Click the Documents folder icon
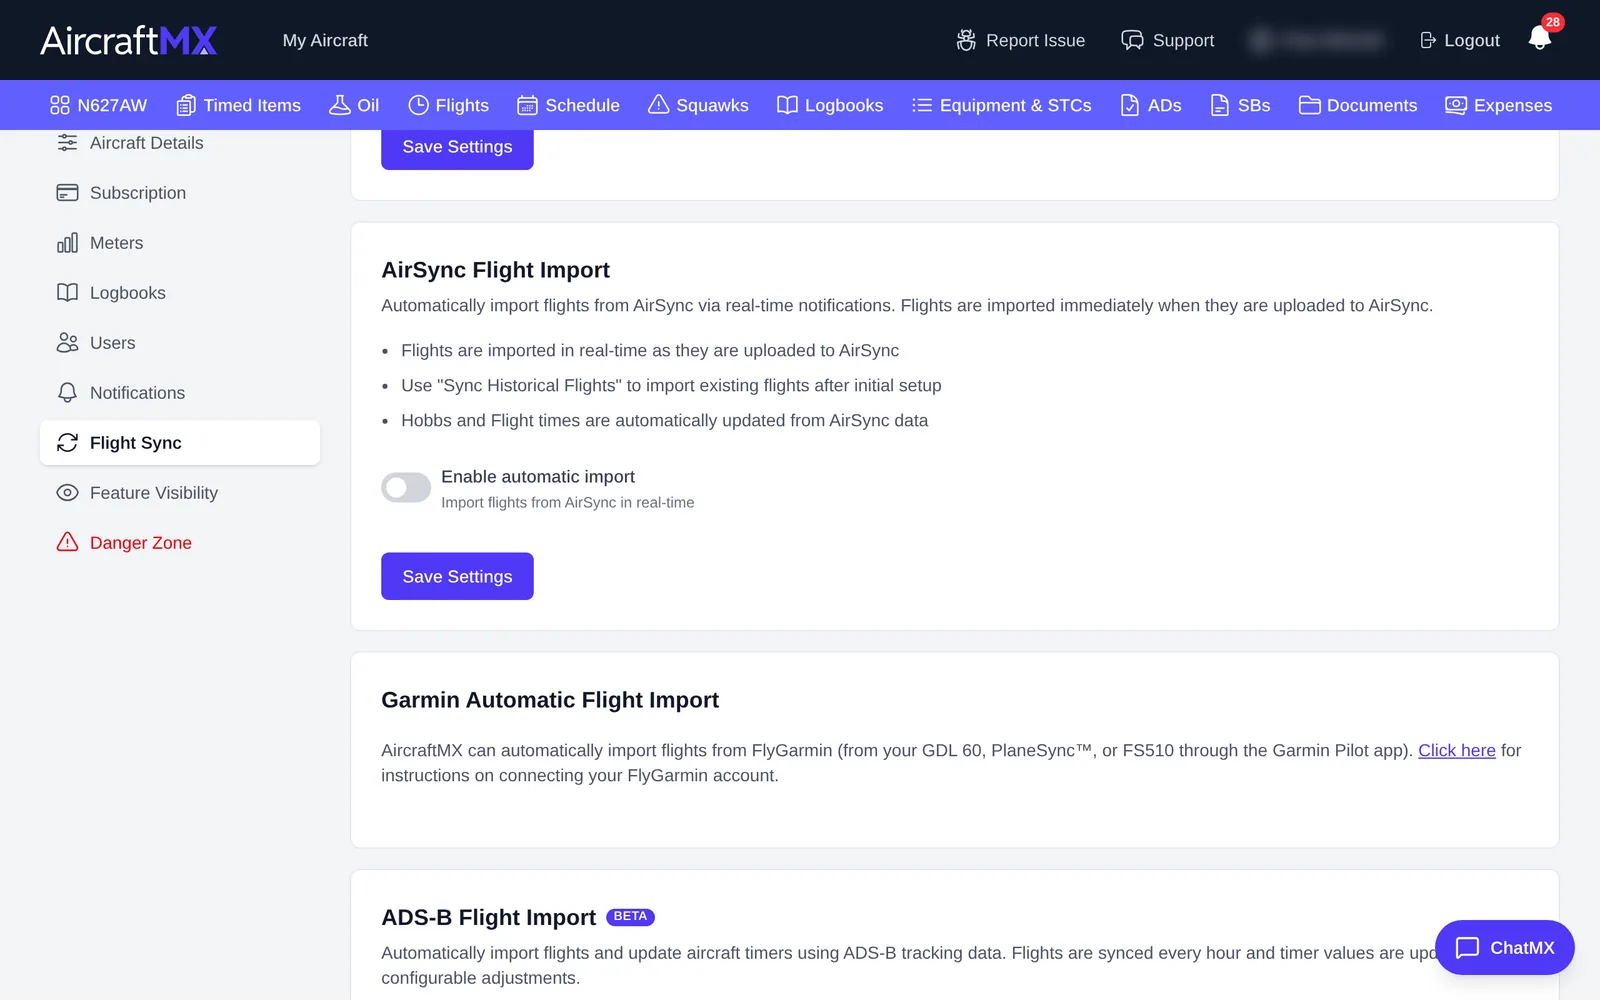Viewport: 1600px width, 1000px height. point(1309,105)
